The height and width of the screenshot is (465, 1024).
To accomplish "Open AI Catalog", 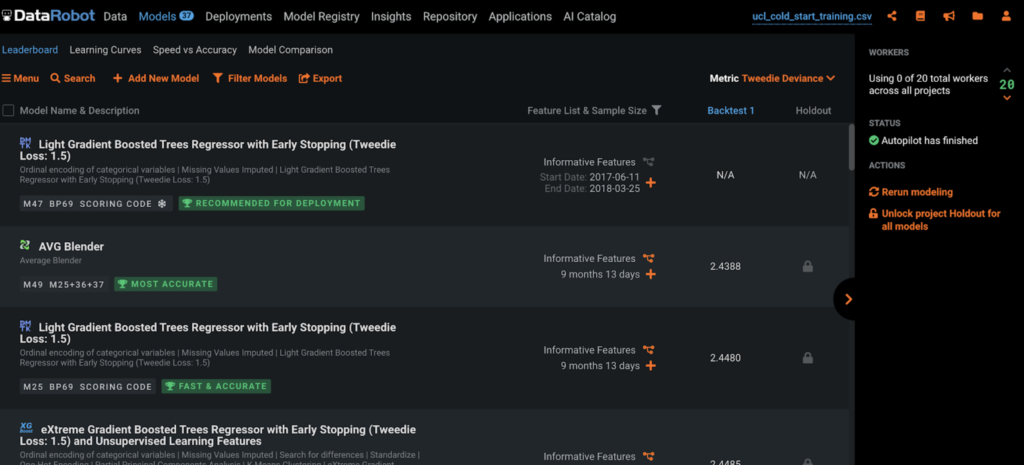I will click(x=590, y=16).
